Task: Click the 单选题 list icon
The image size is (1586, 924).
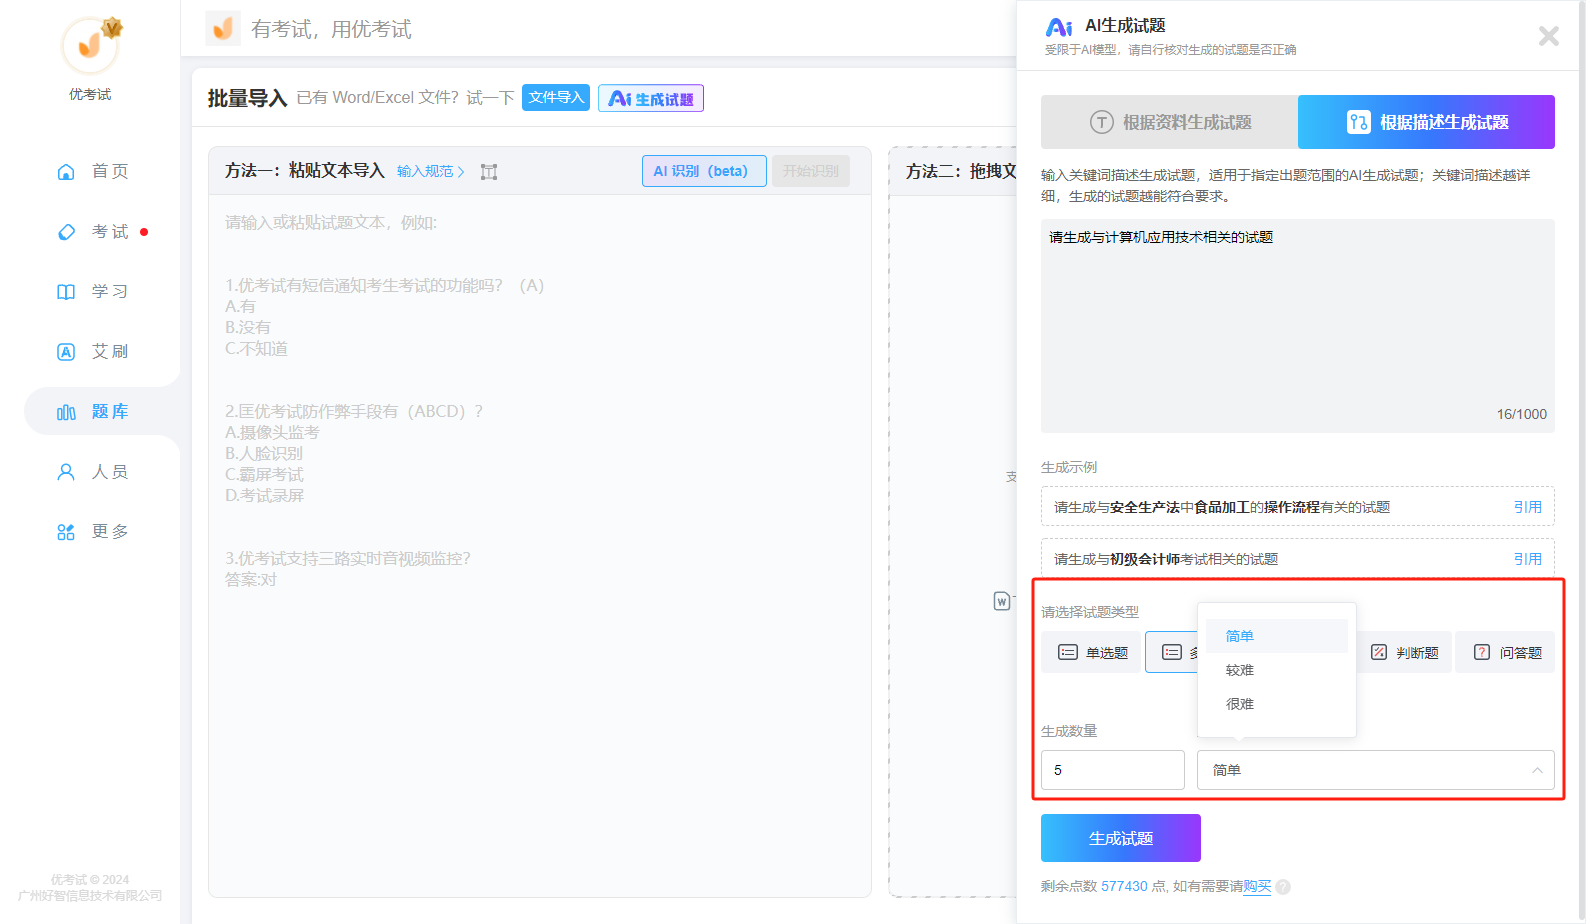Action: click(1068, 652)
